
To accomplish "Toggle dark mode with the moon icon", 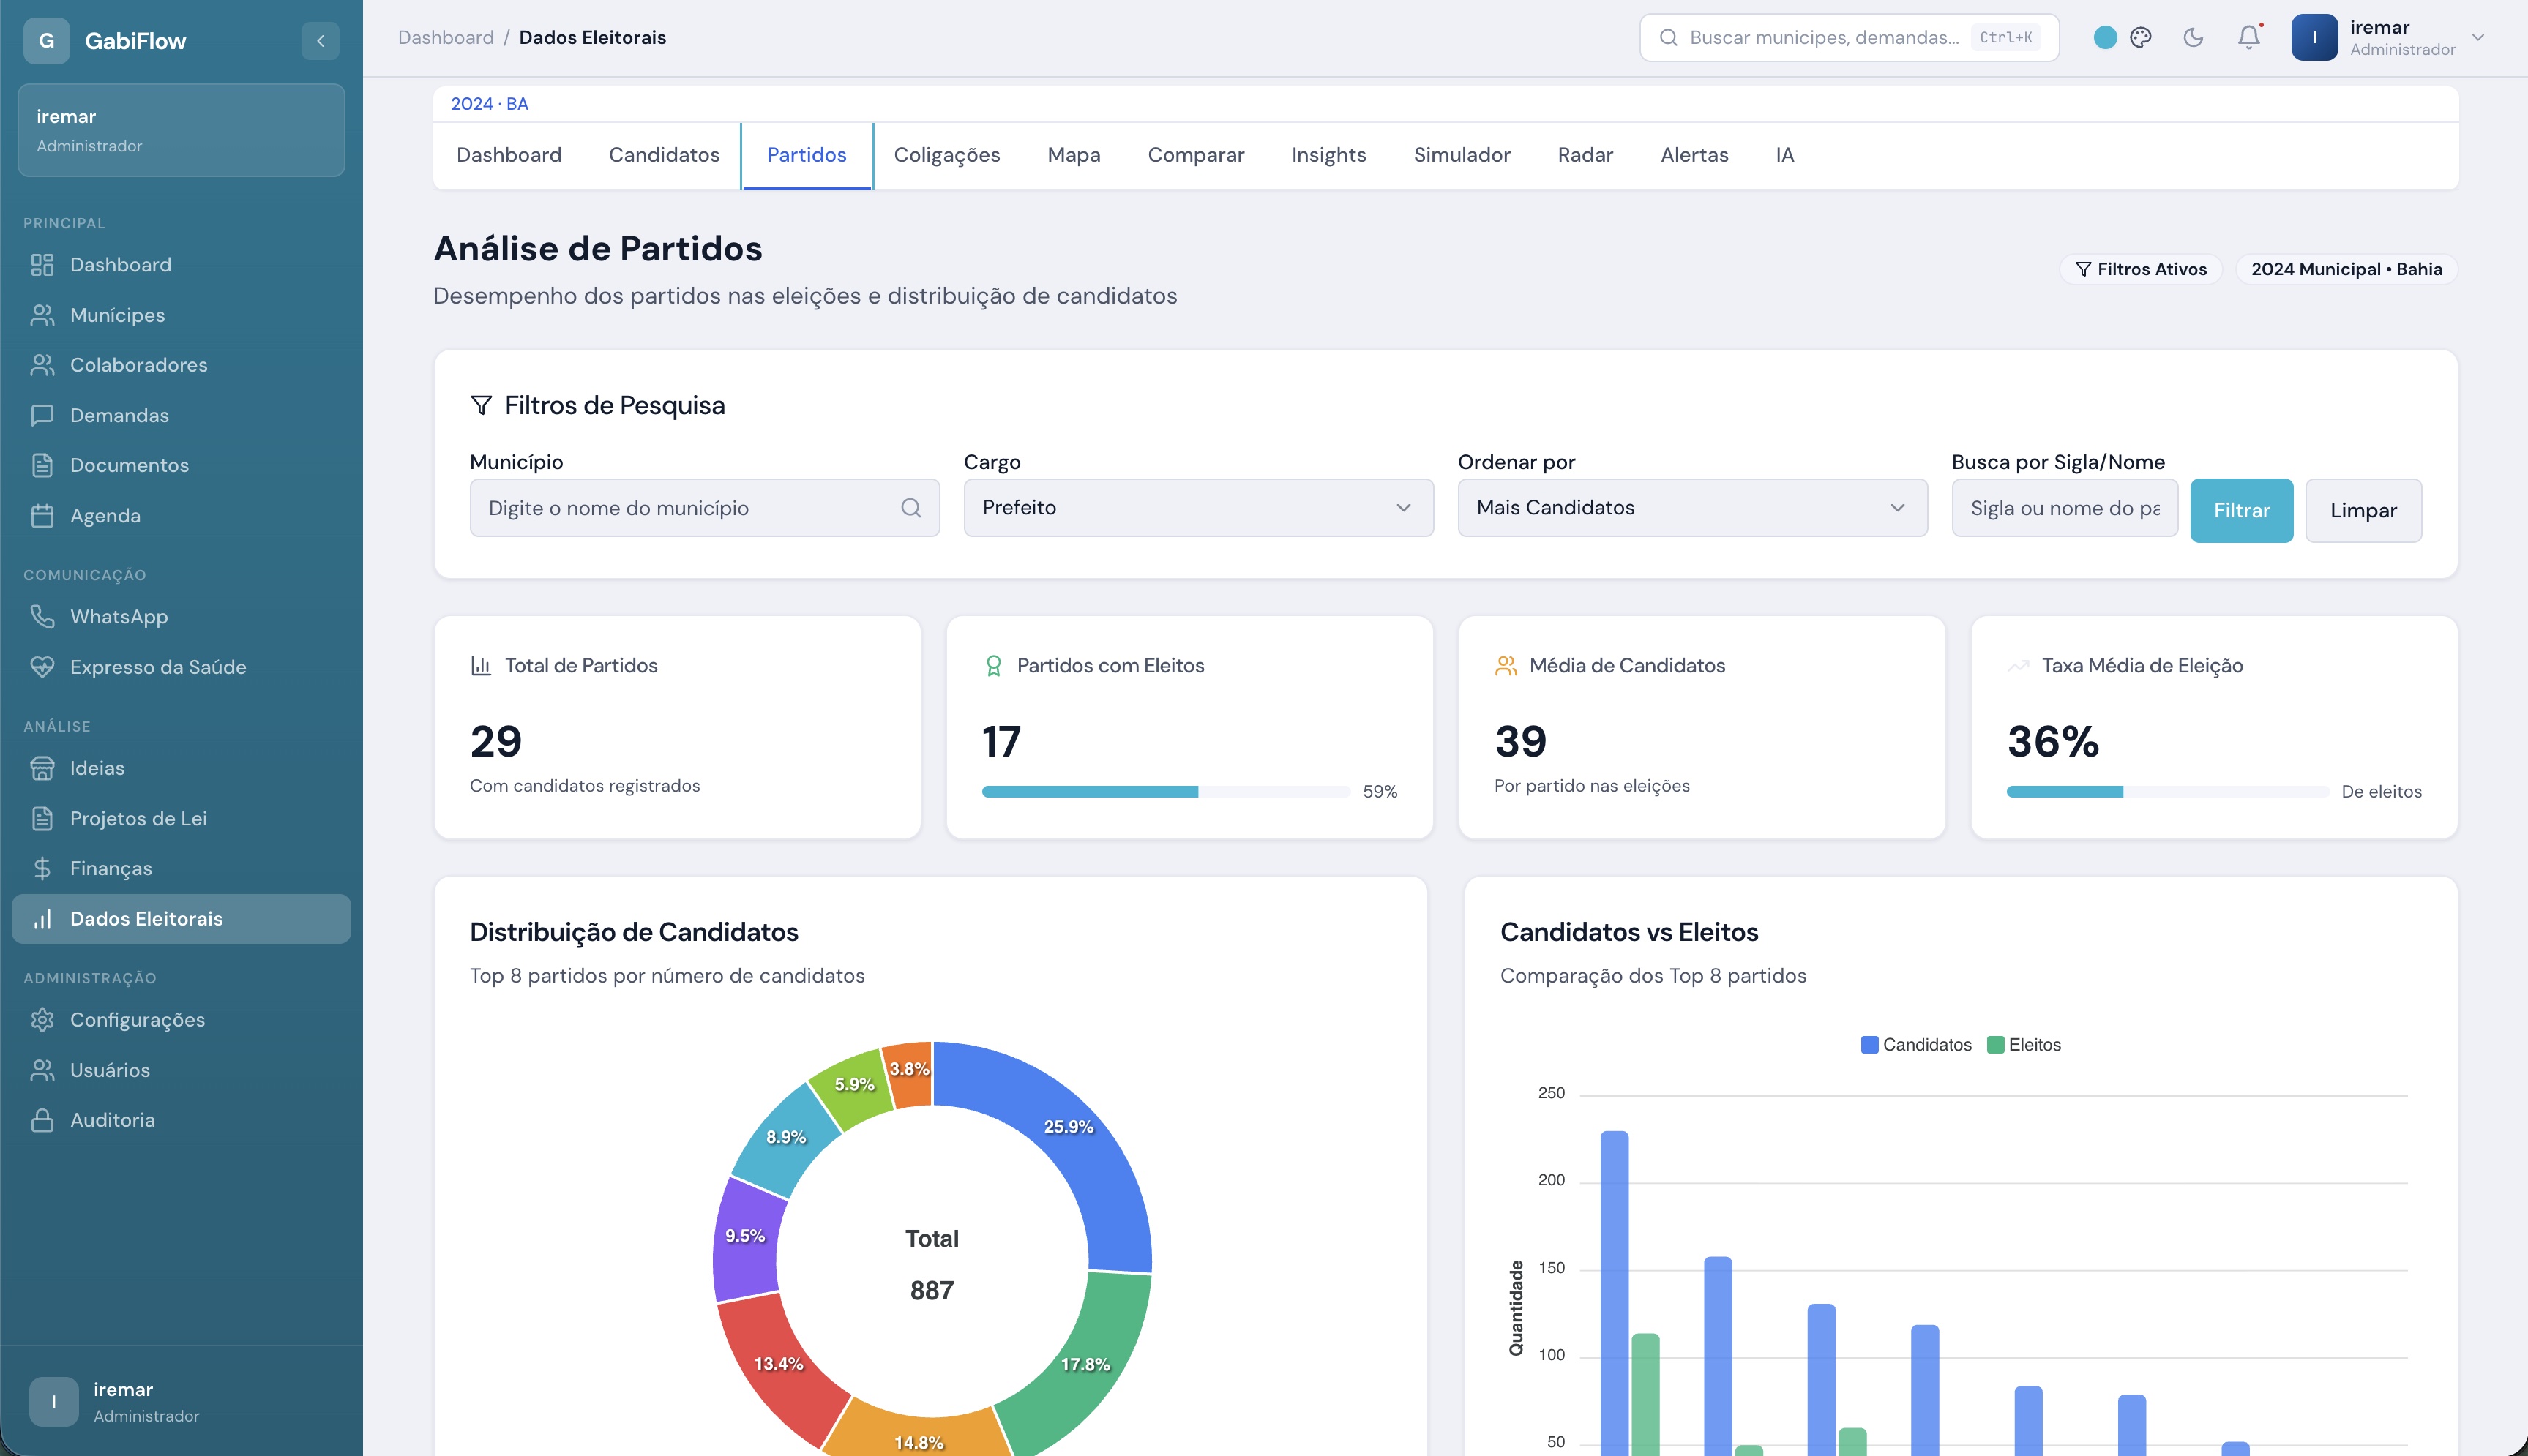I will point(2193,38).
